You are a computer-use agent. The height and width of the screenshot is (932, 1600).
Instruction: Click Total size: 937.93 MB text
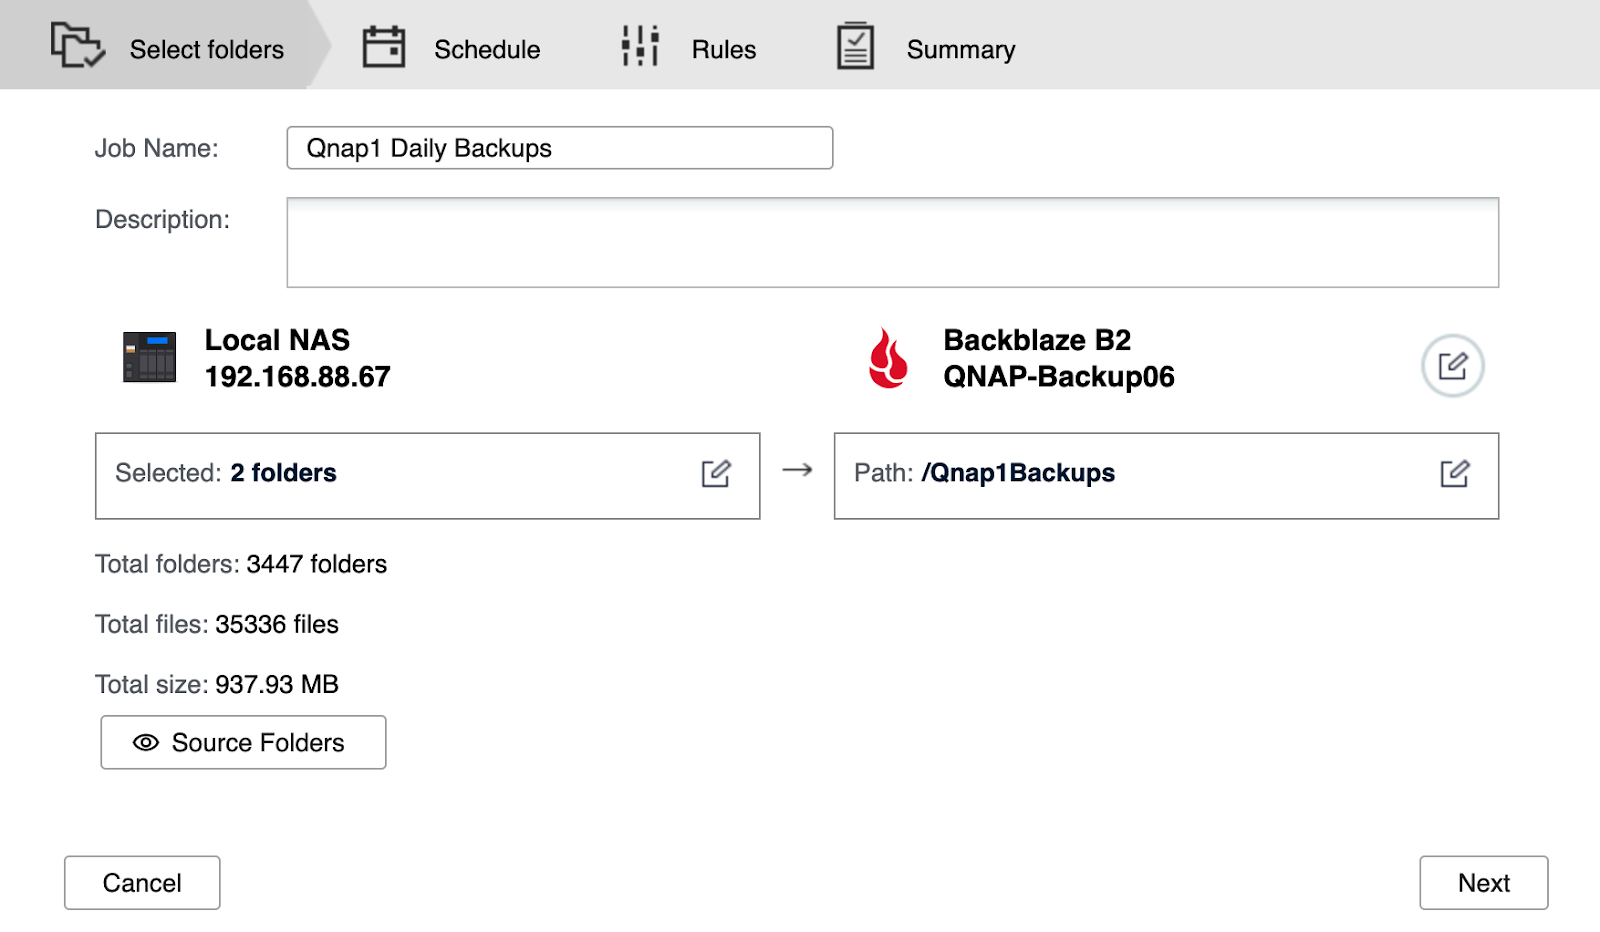[217, 684]
